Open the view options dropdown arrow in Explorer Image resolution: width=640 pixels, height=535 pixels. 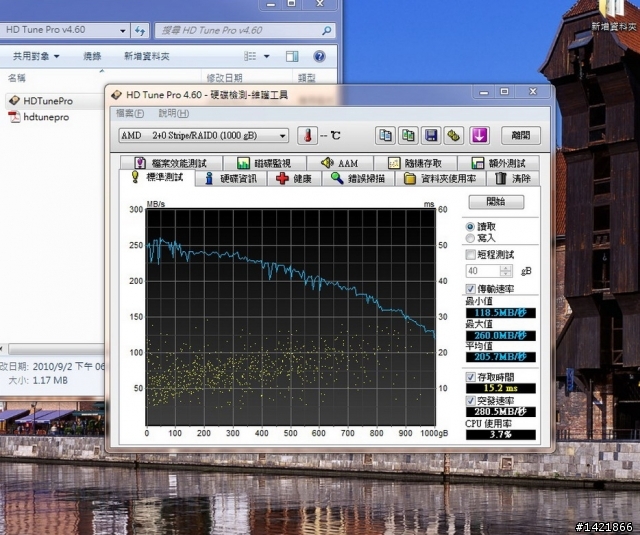click(267, 56)
